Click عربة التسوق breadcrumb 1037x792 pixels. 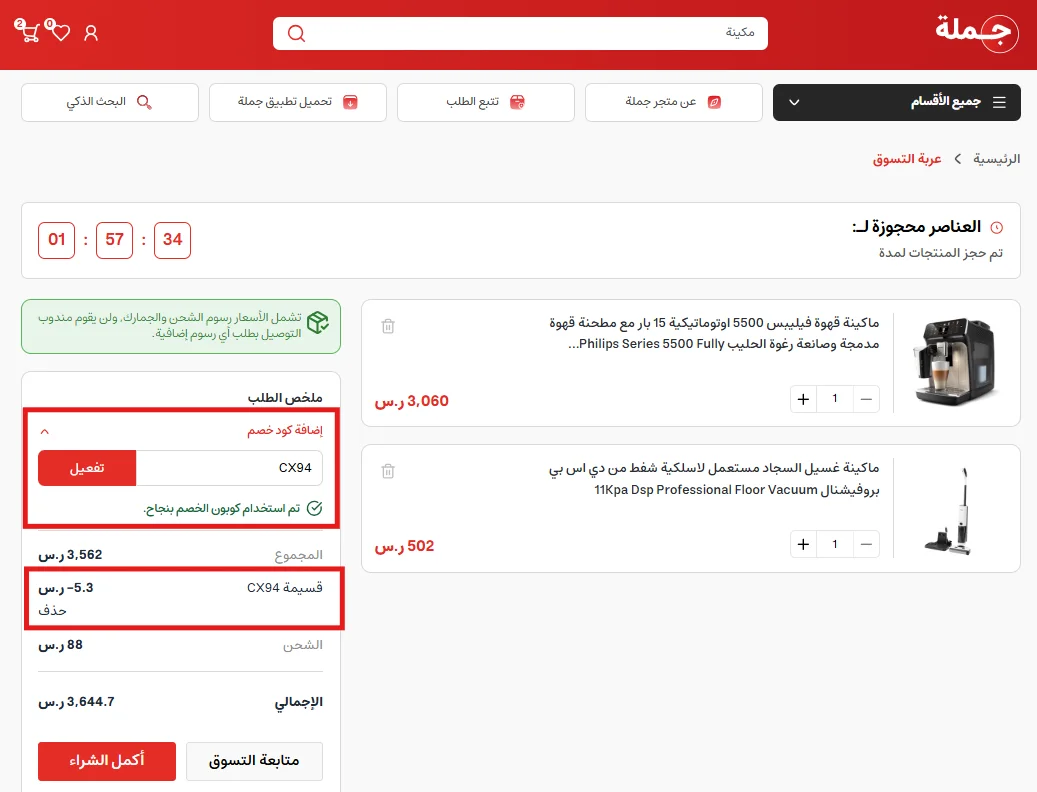pos(907,159)
